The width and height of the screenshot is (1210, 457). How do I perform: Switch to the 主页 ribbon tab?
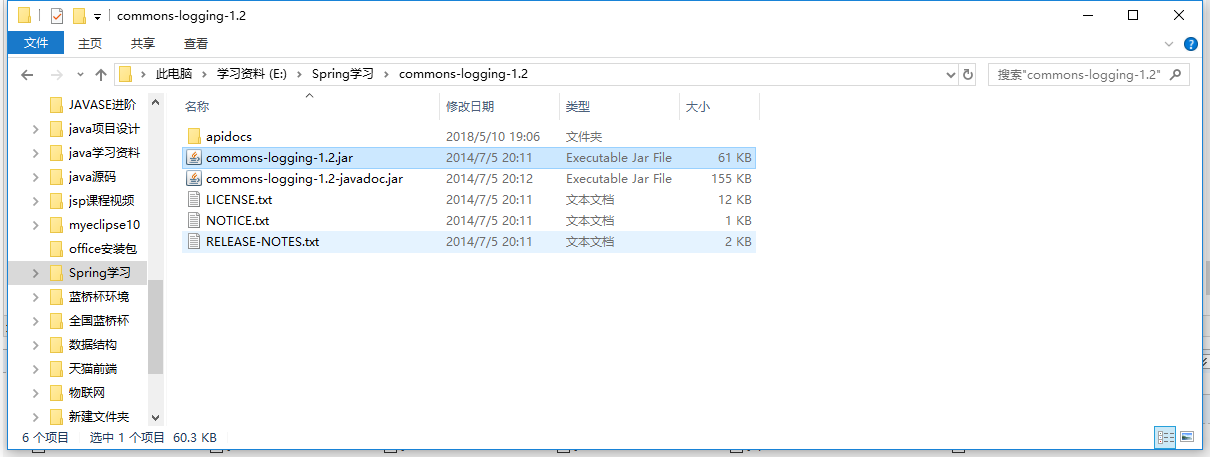coord(90,43)
